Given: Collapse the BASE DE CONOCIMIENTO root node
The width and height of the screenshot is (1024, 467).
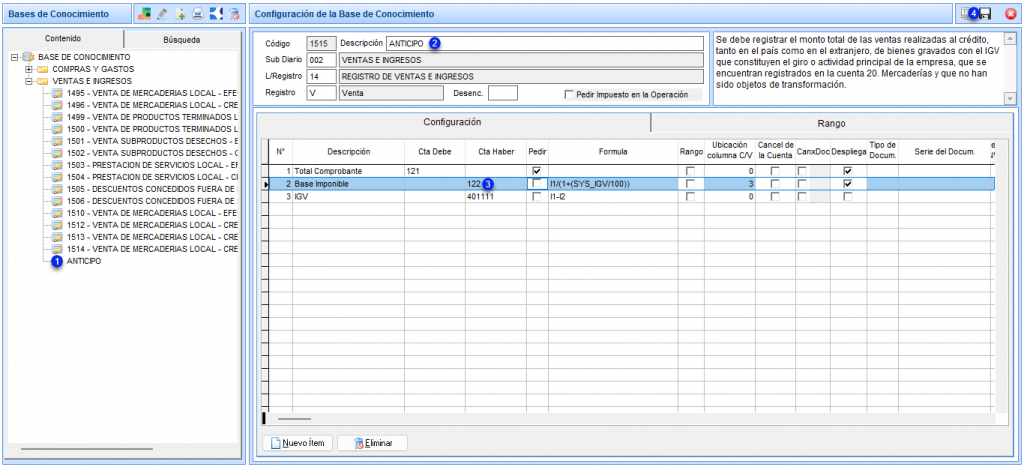Looking at the screenshot, I should click(14, 57).
